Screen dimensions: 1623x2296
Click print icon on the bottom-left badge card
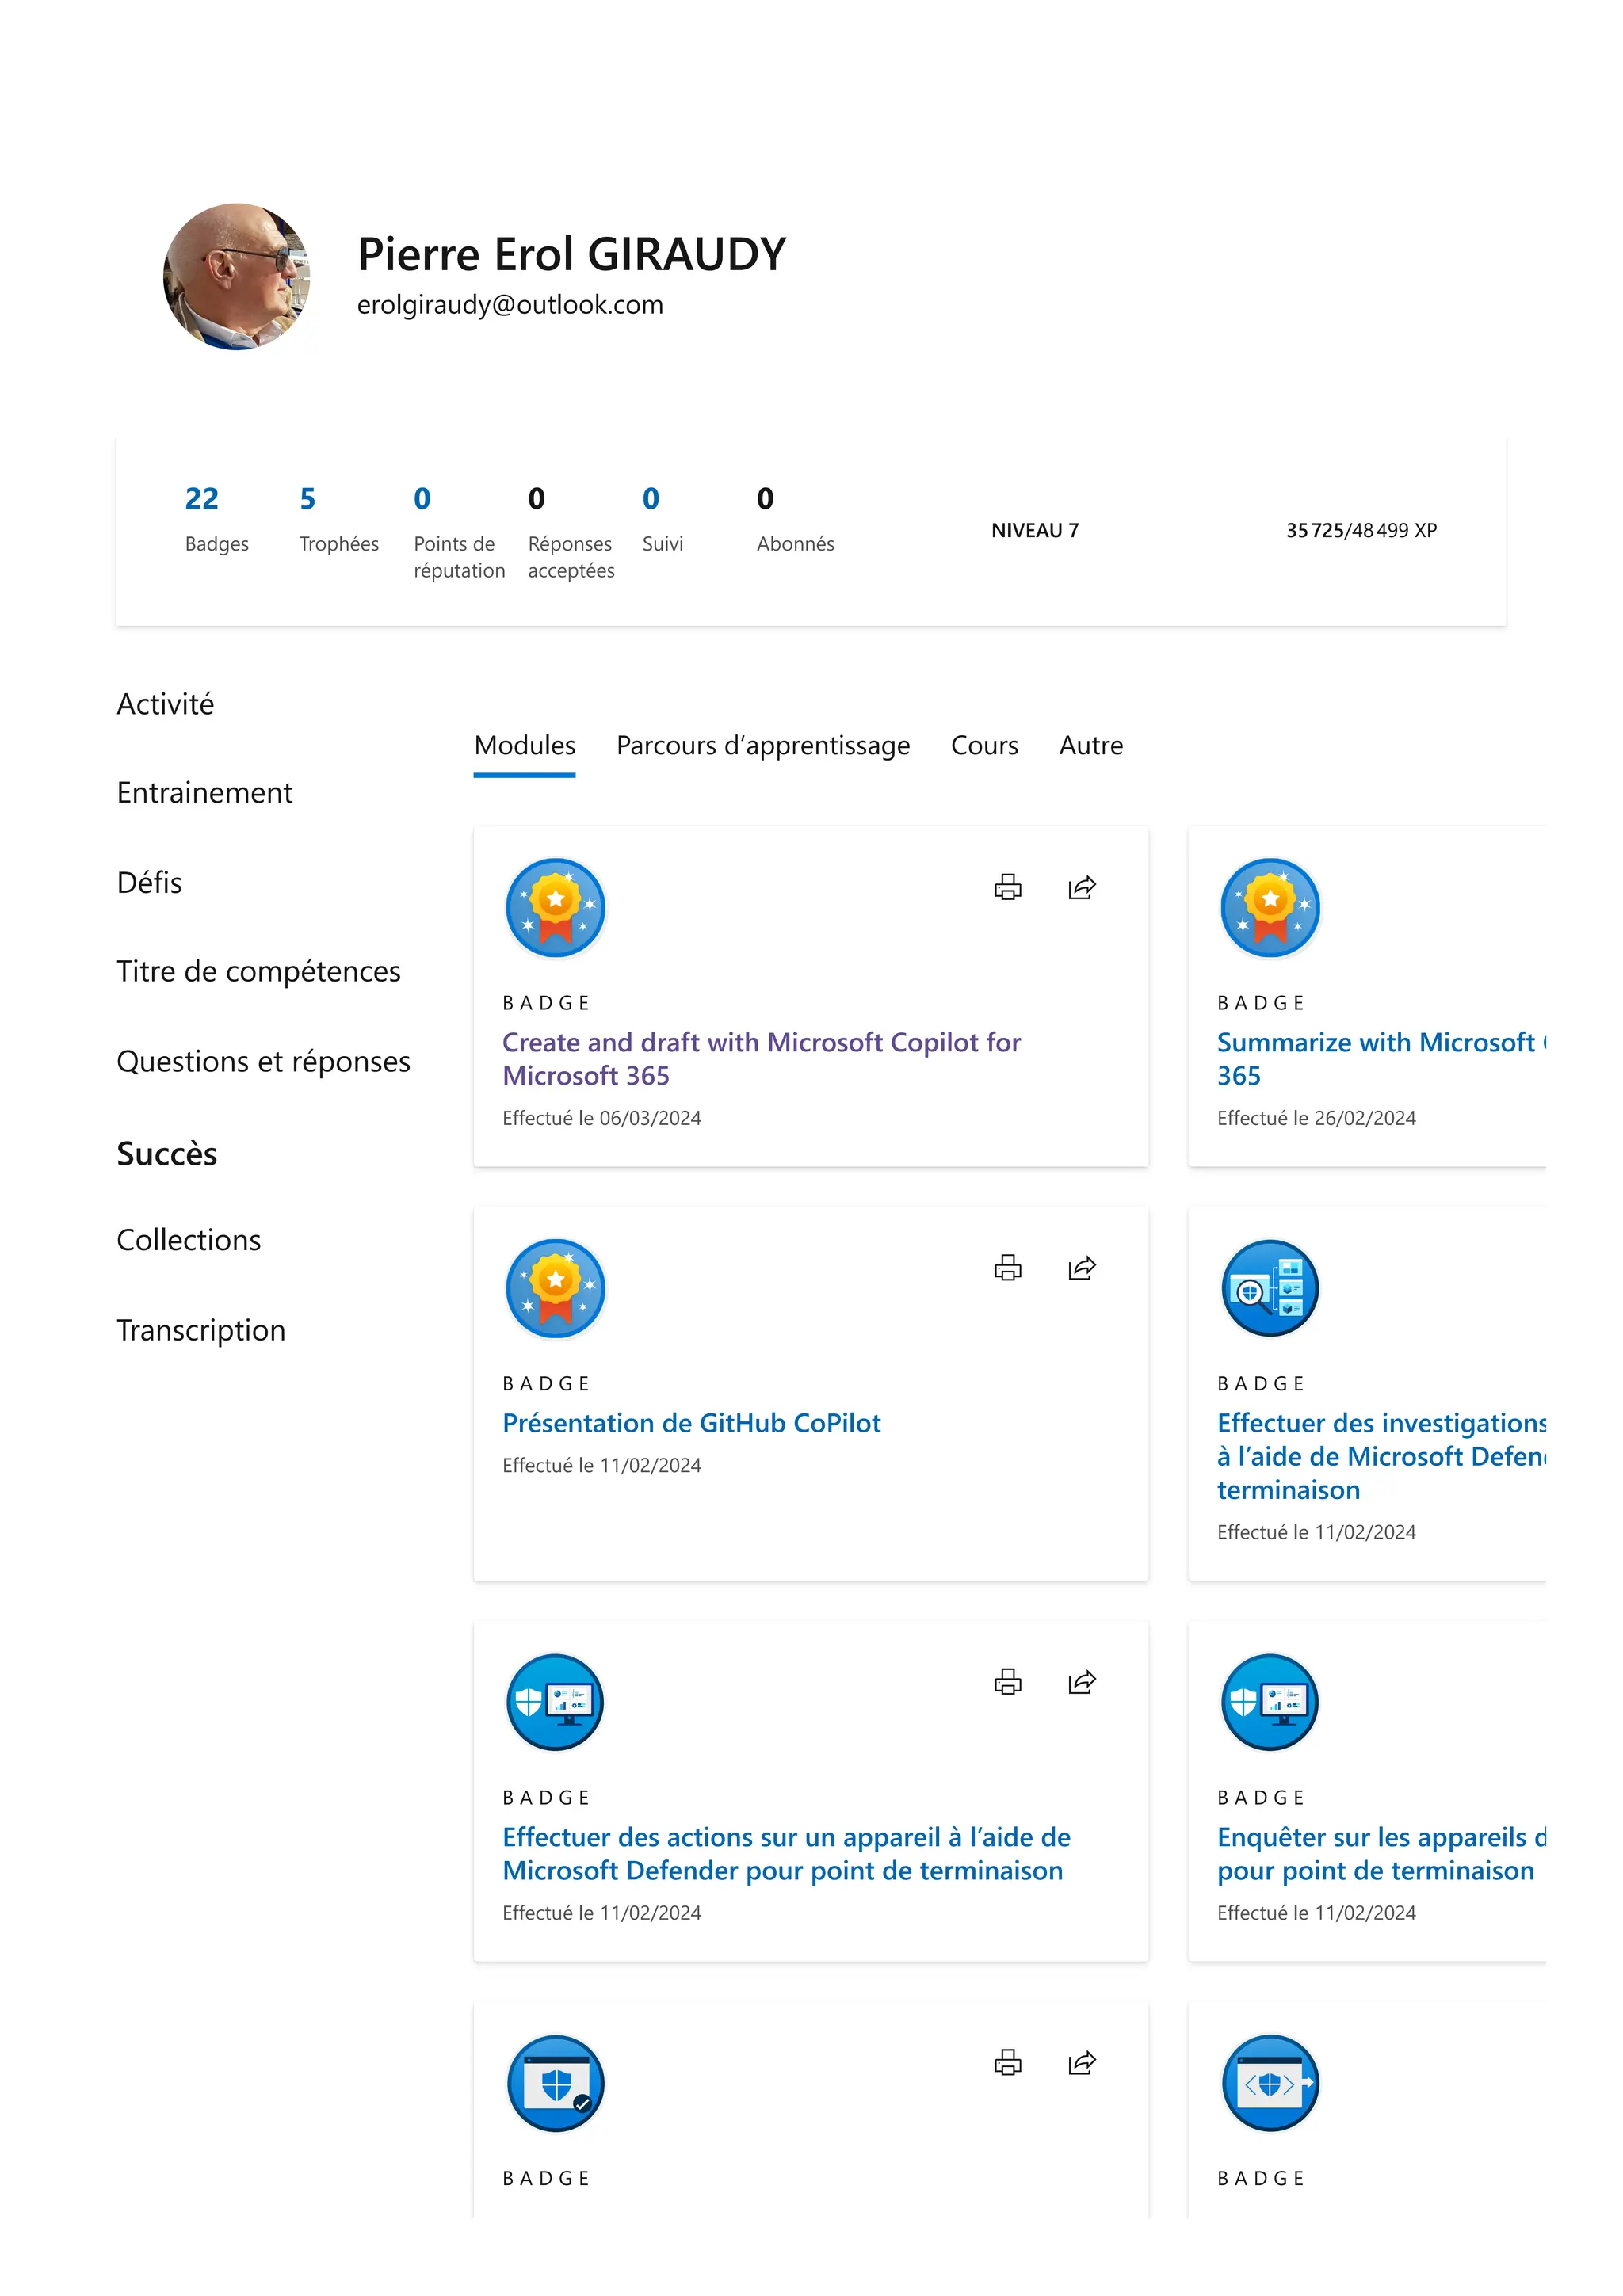1007,2063
